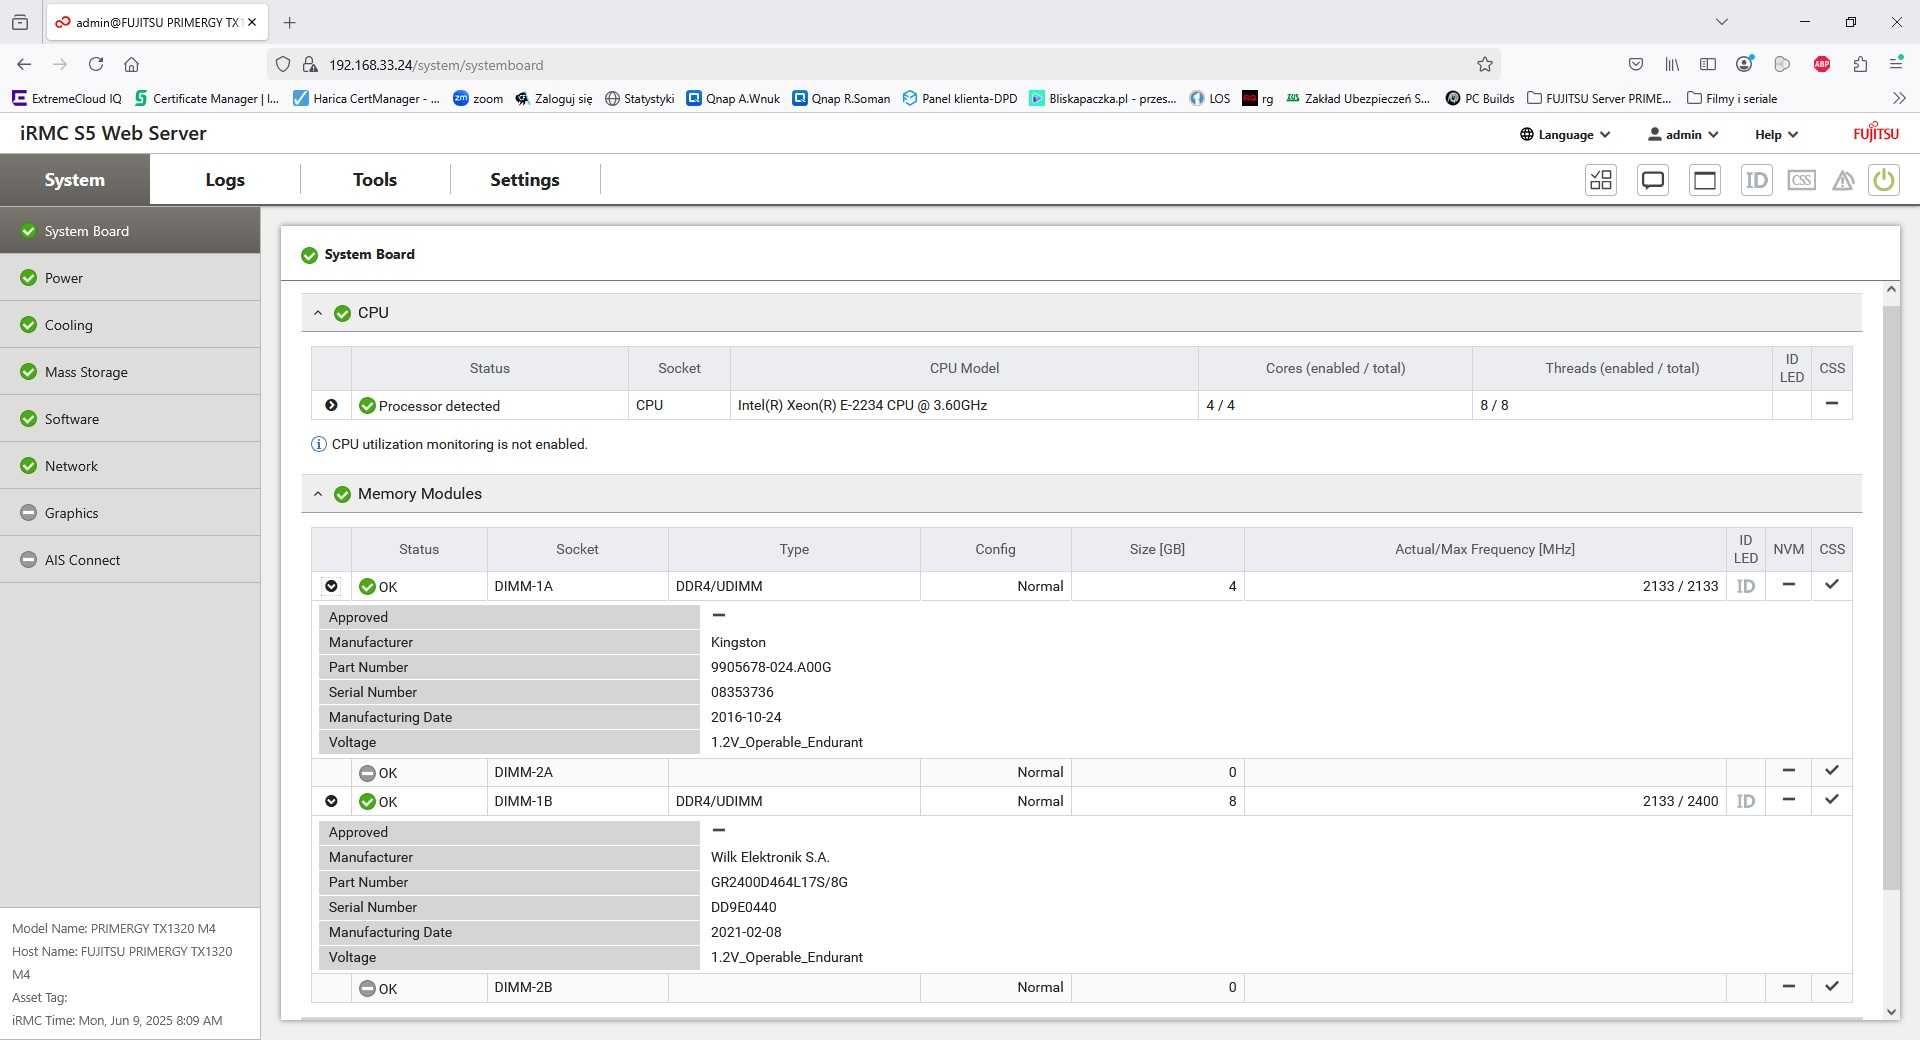Open Network in the sidebar
The image size is (1920, 1040).
tap(130, 466)
